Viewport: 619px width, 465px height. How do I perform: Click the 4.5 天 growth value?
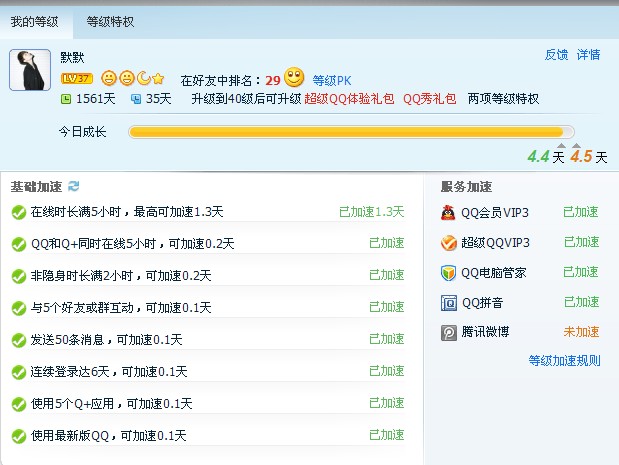[x=589, y=157]
